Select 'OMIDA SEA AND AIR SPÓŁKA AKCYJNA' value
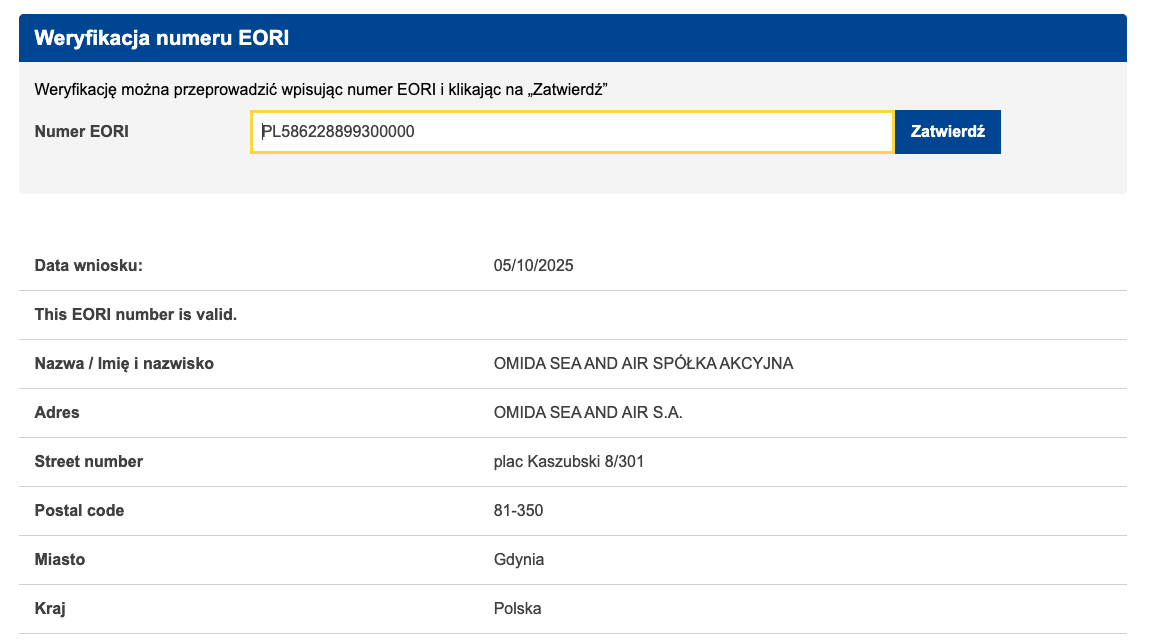Viewport: 1150px width, 644px height. (643, 364)
